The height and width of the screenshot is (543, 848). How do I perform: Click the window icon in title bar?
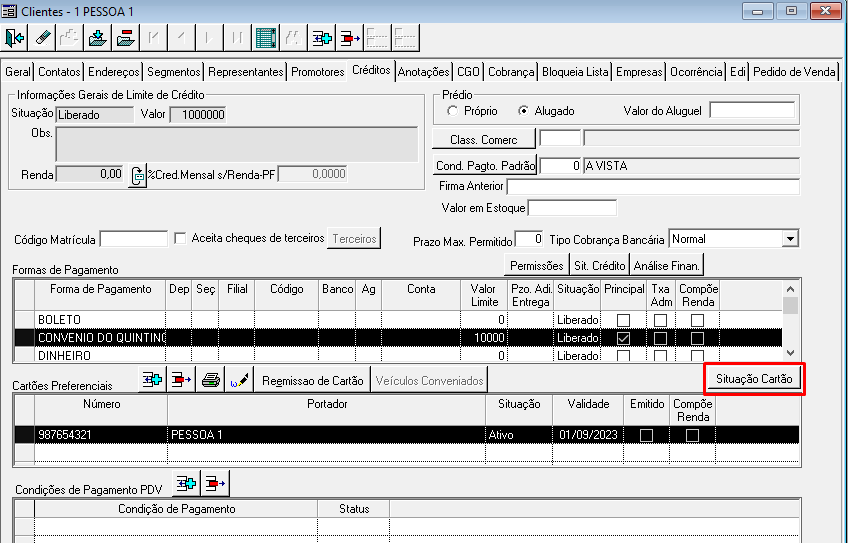[9, 11]
